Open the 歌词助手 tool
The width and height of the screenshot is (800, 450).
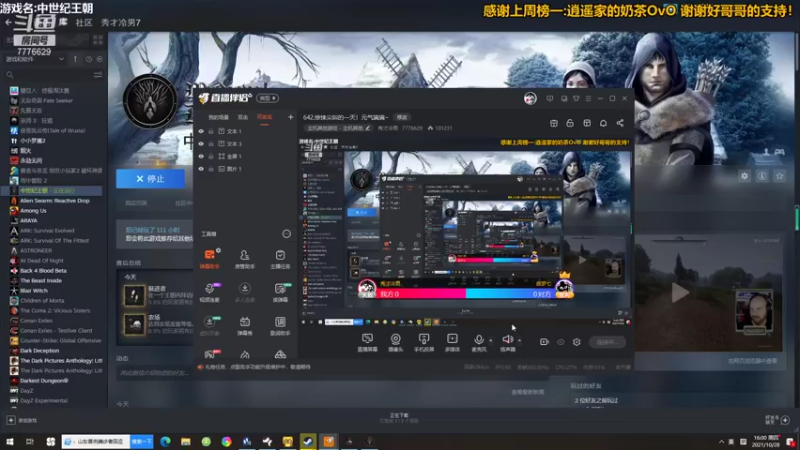pyautogui.click(x=280, y=326)
